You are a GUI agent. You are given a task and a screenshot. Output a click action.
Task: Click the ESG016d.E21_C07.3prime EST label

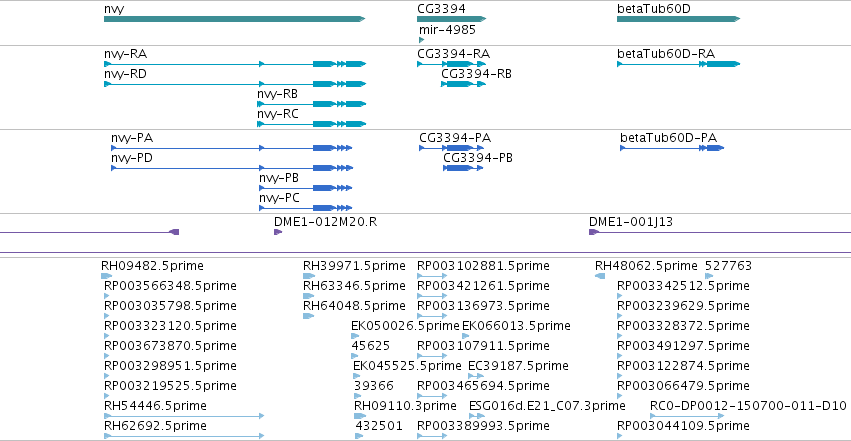pyautogui.click(x=547, y=406)
